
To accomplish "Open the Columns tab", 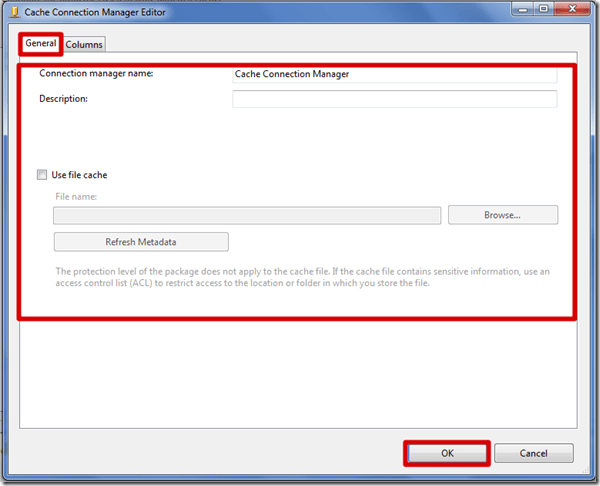I will (84, 45).
